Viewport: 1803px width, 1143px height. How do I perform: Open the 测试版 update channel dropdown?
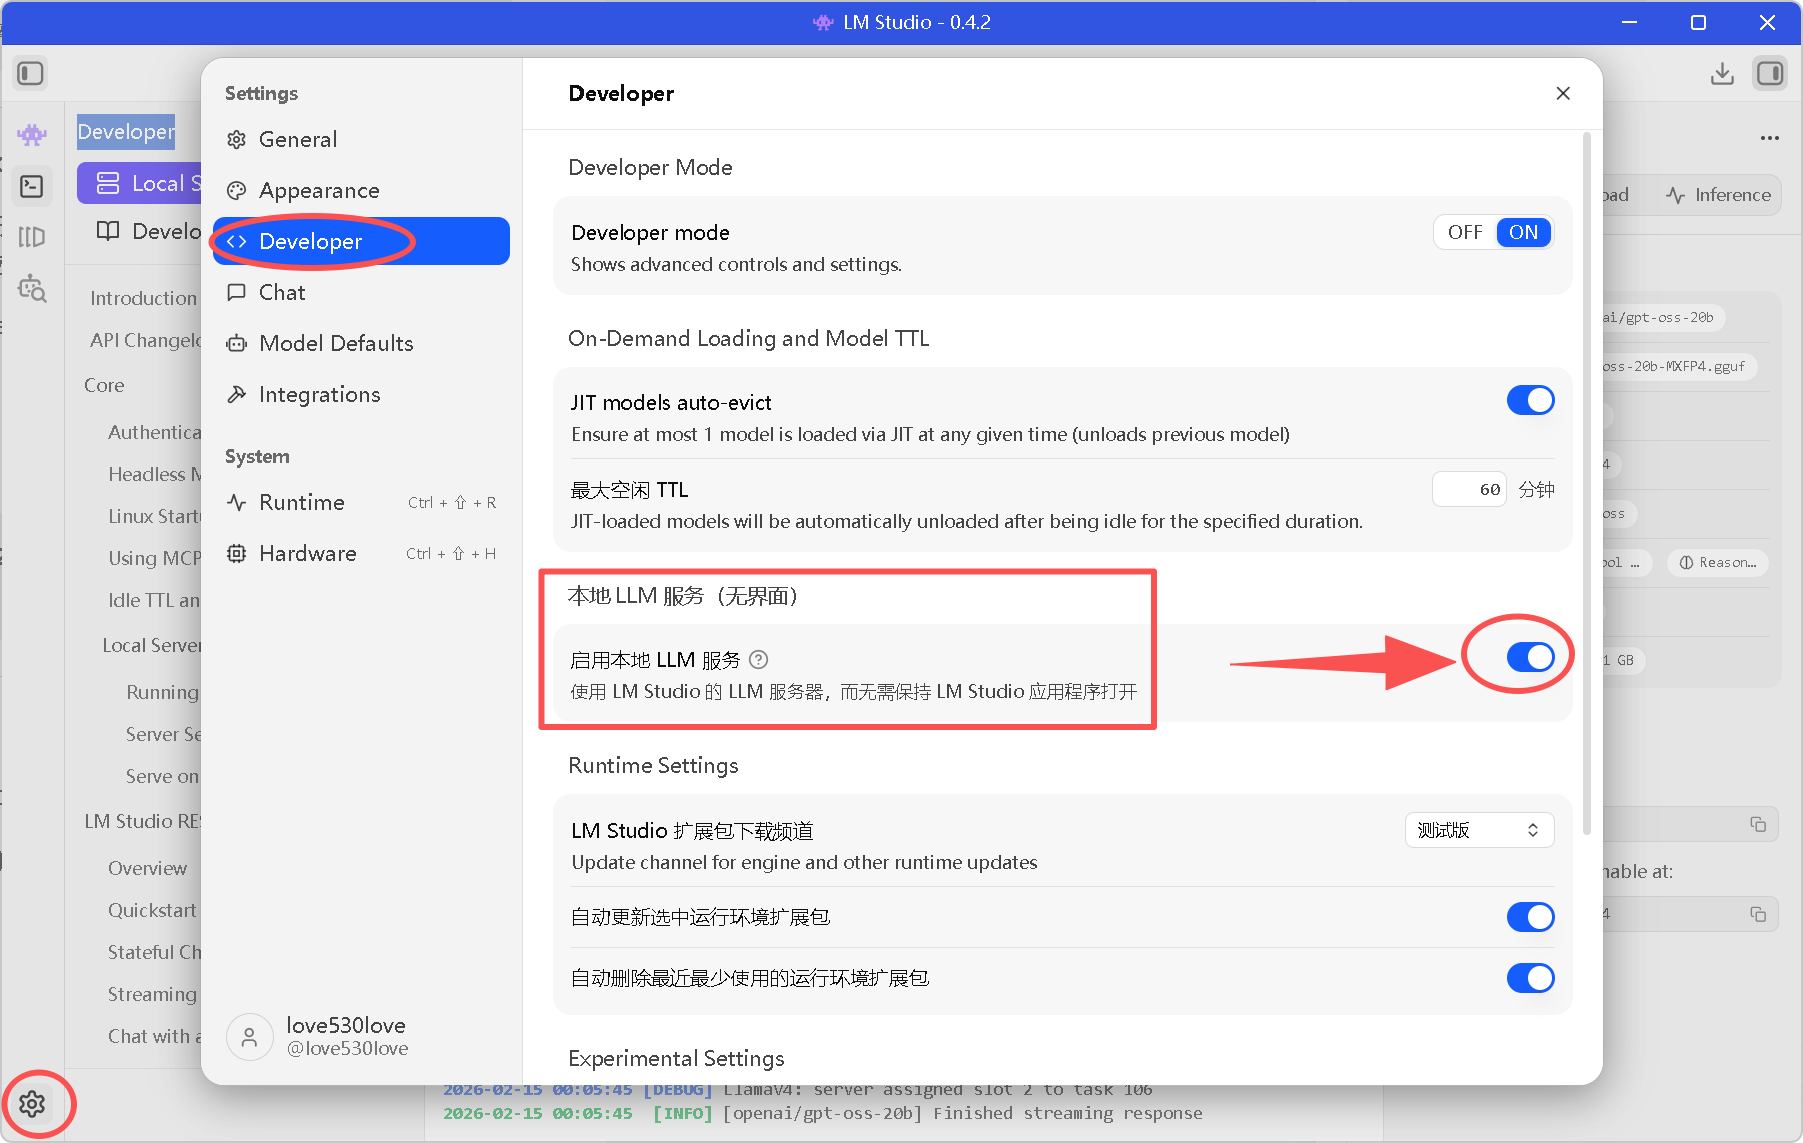click(1479, 830)
